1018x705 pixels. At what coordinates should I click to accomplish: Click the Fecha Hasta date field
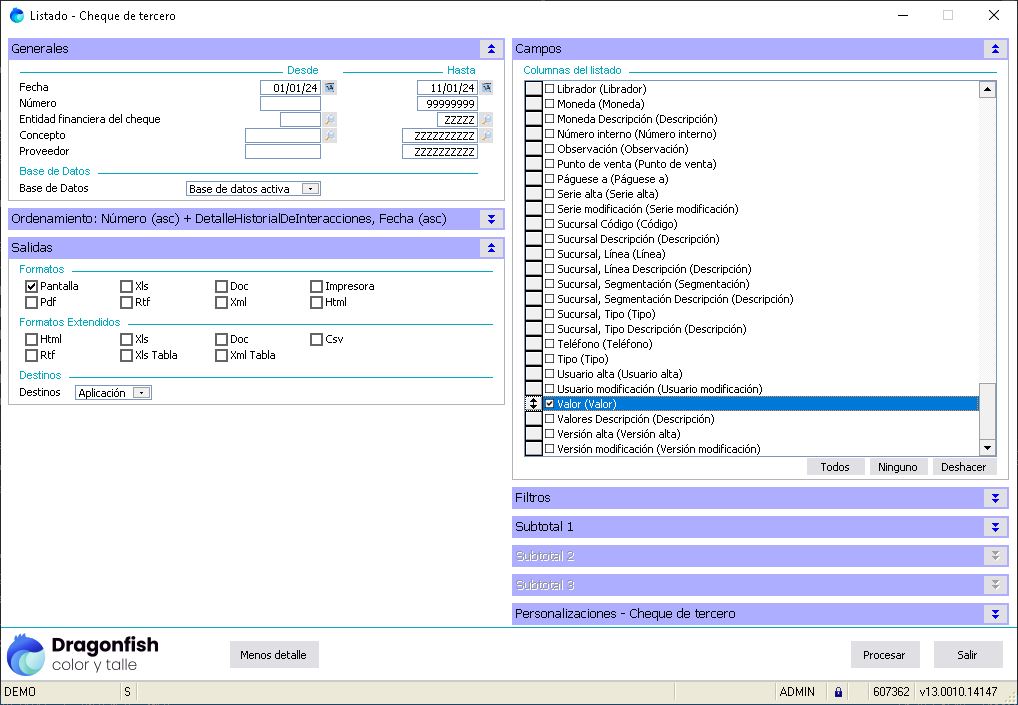447,88
